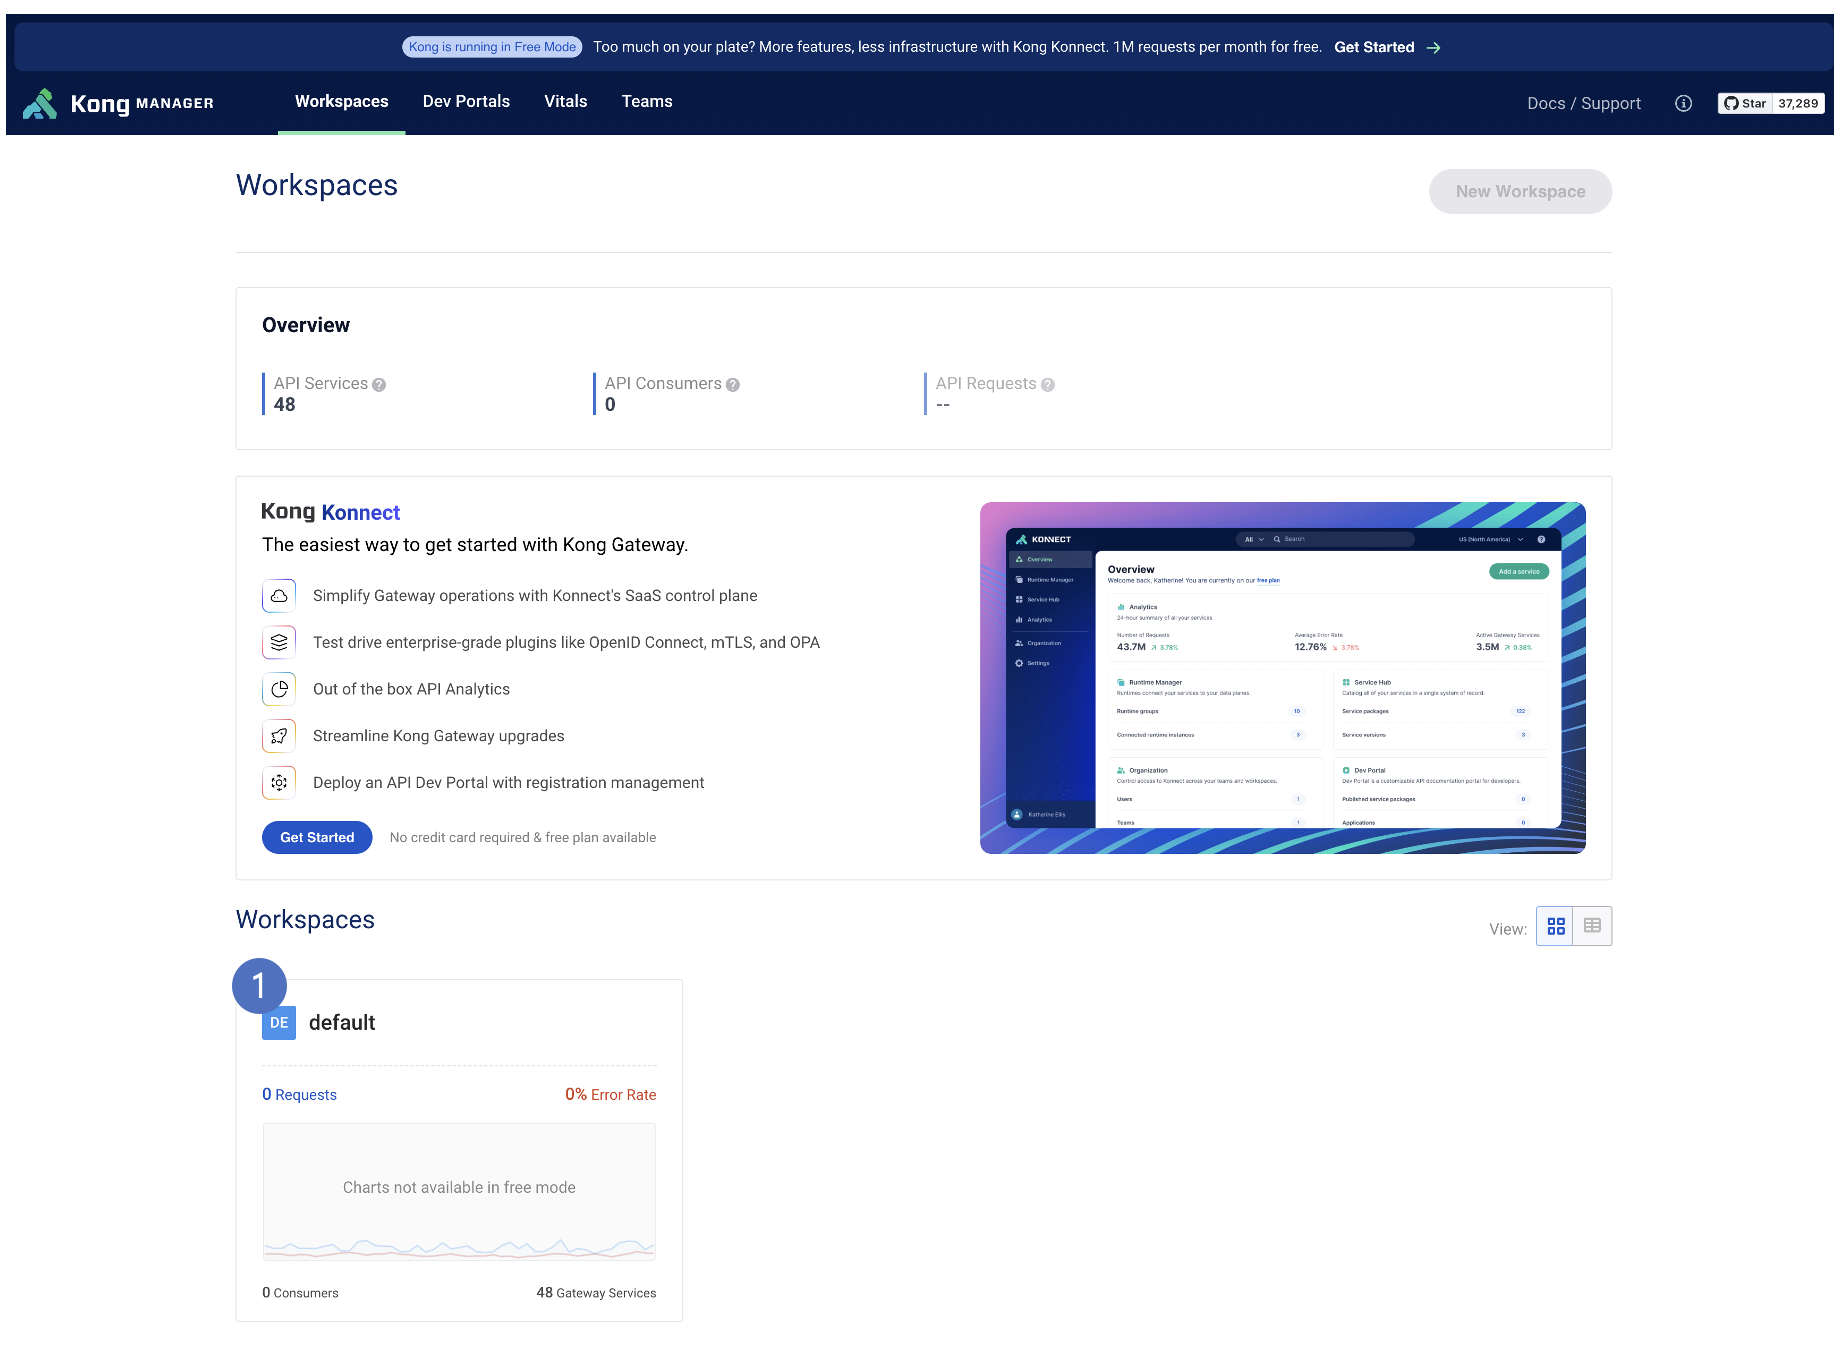The height and width of the screenshot is (1352, 1834).
Task: Click the GitHub Star button
Action: click(x=1745, y=103)
